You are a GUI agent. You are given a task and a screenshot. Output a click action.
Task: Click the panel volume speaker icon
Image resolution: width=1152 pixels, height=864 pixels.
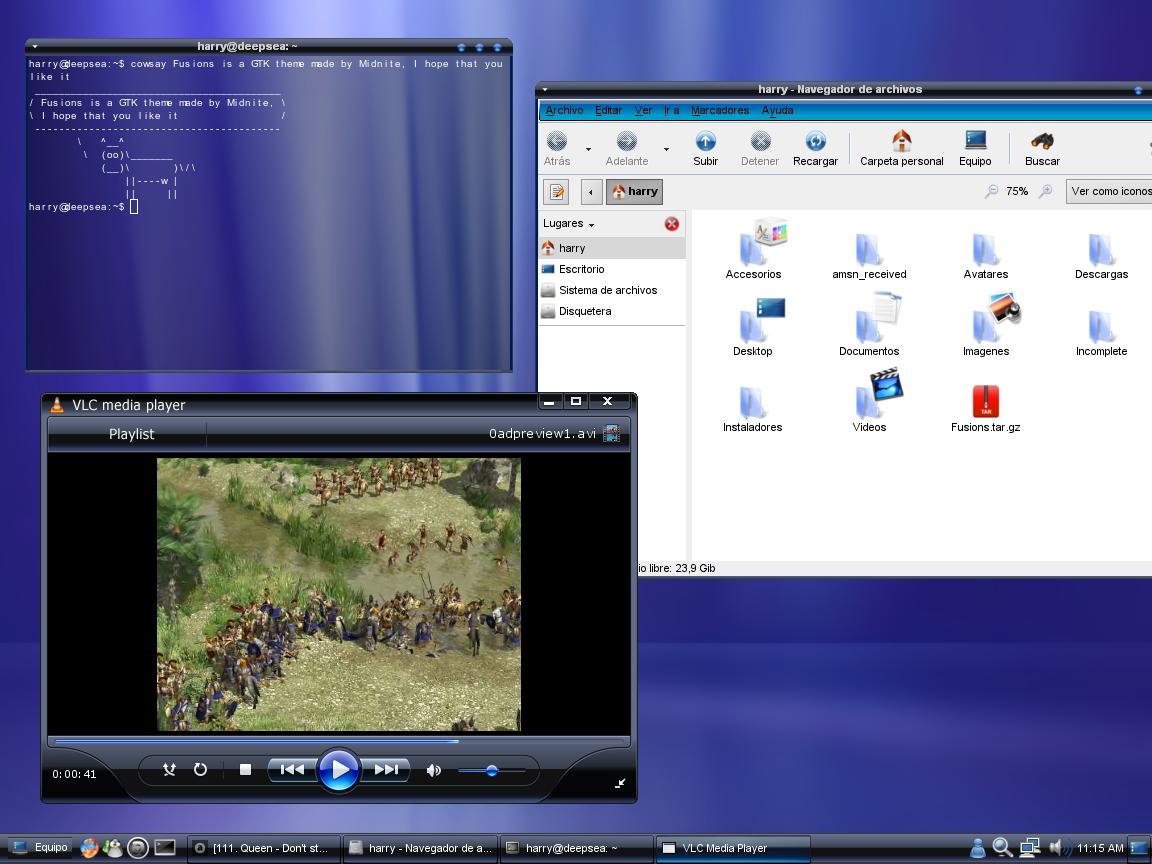click(1058, 848)
